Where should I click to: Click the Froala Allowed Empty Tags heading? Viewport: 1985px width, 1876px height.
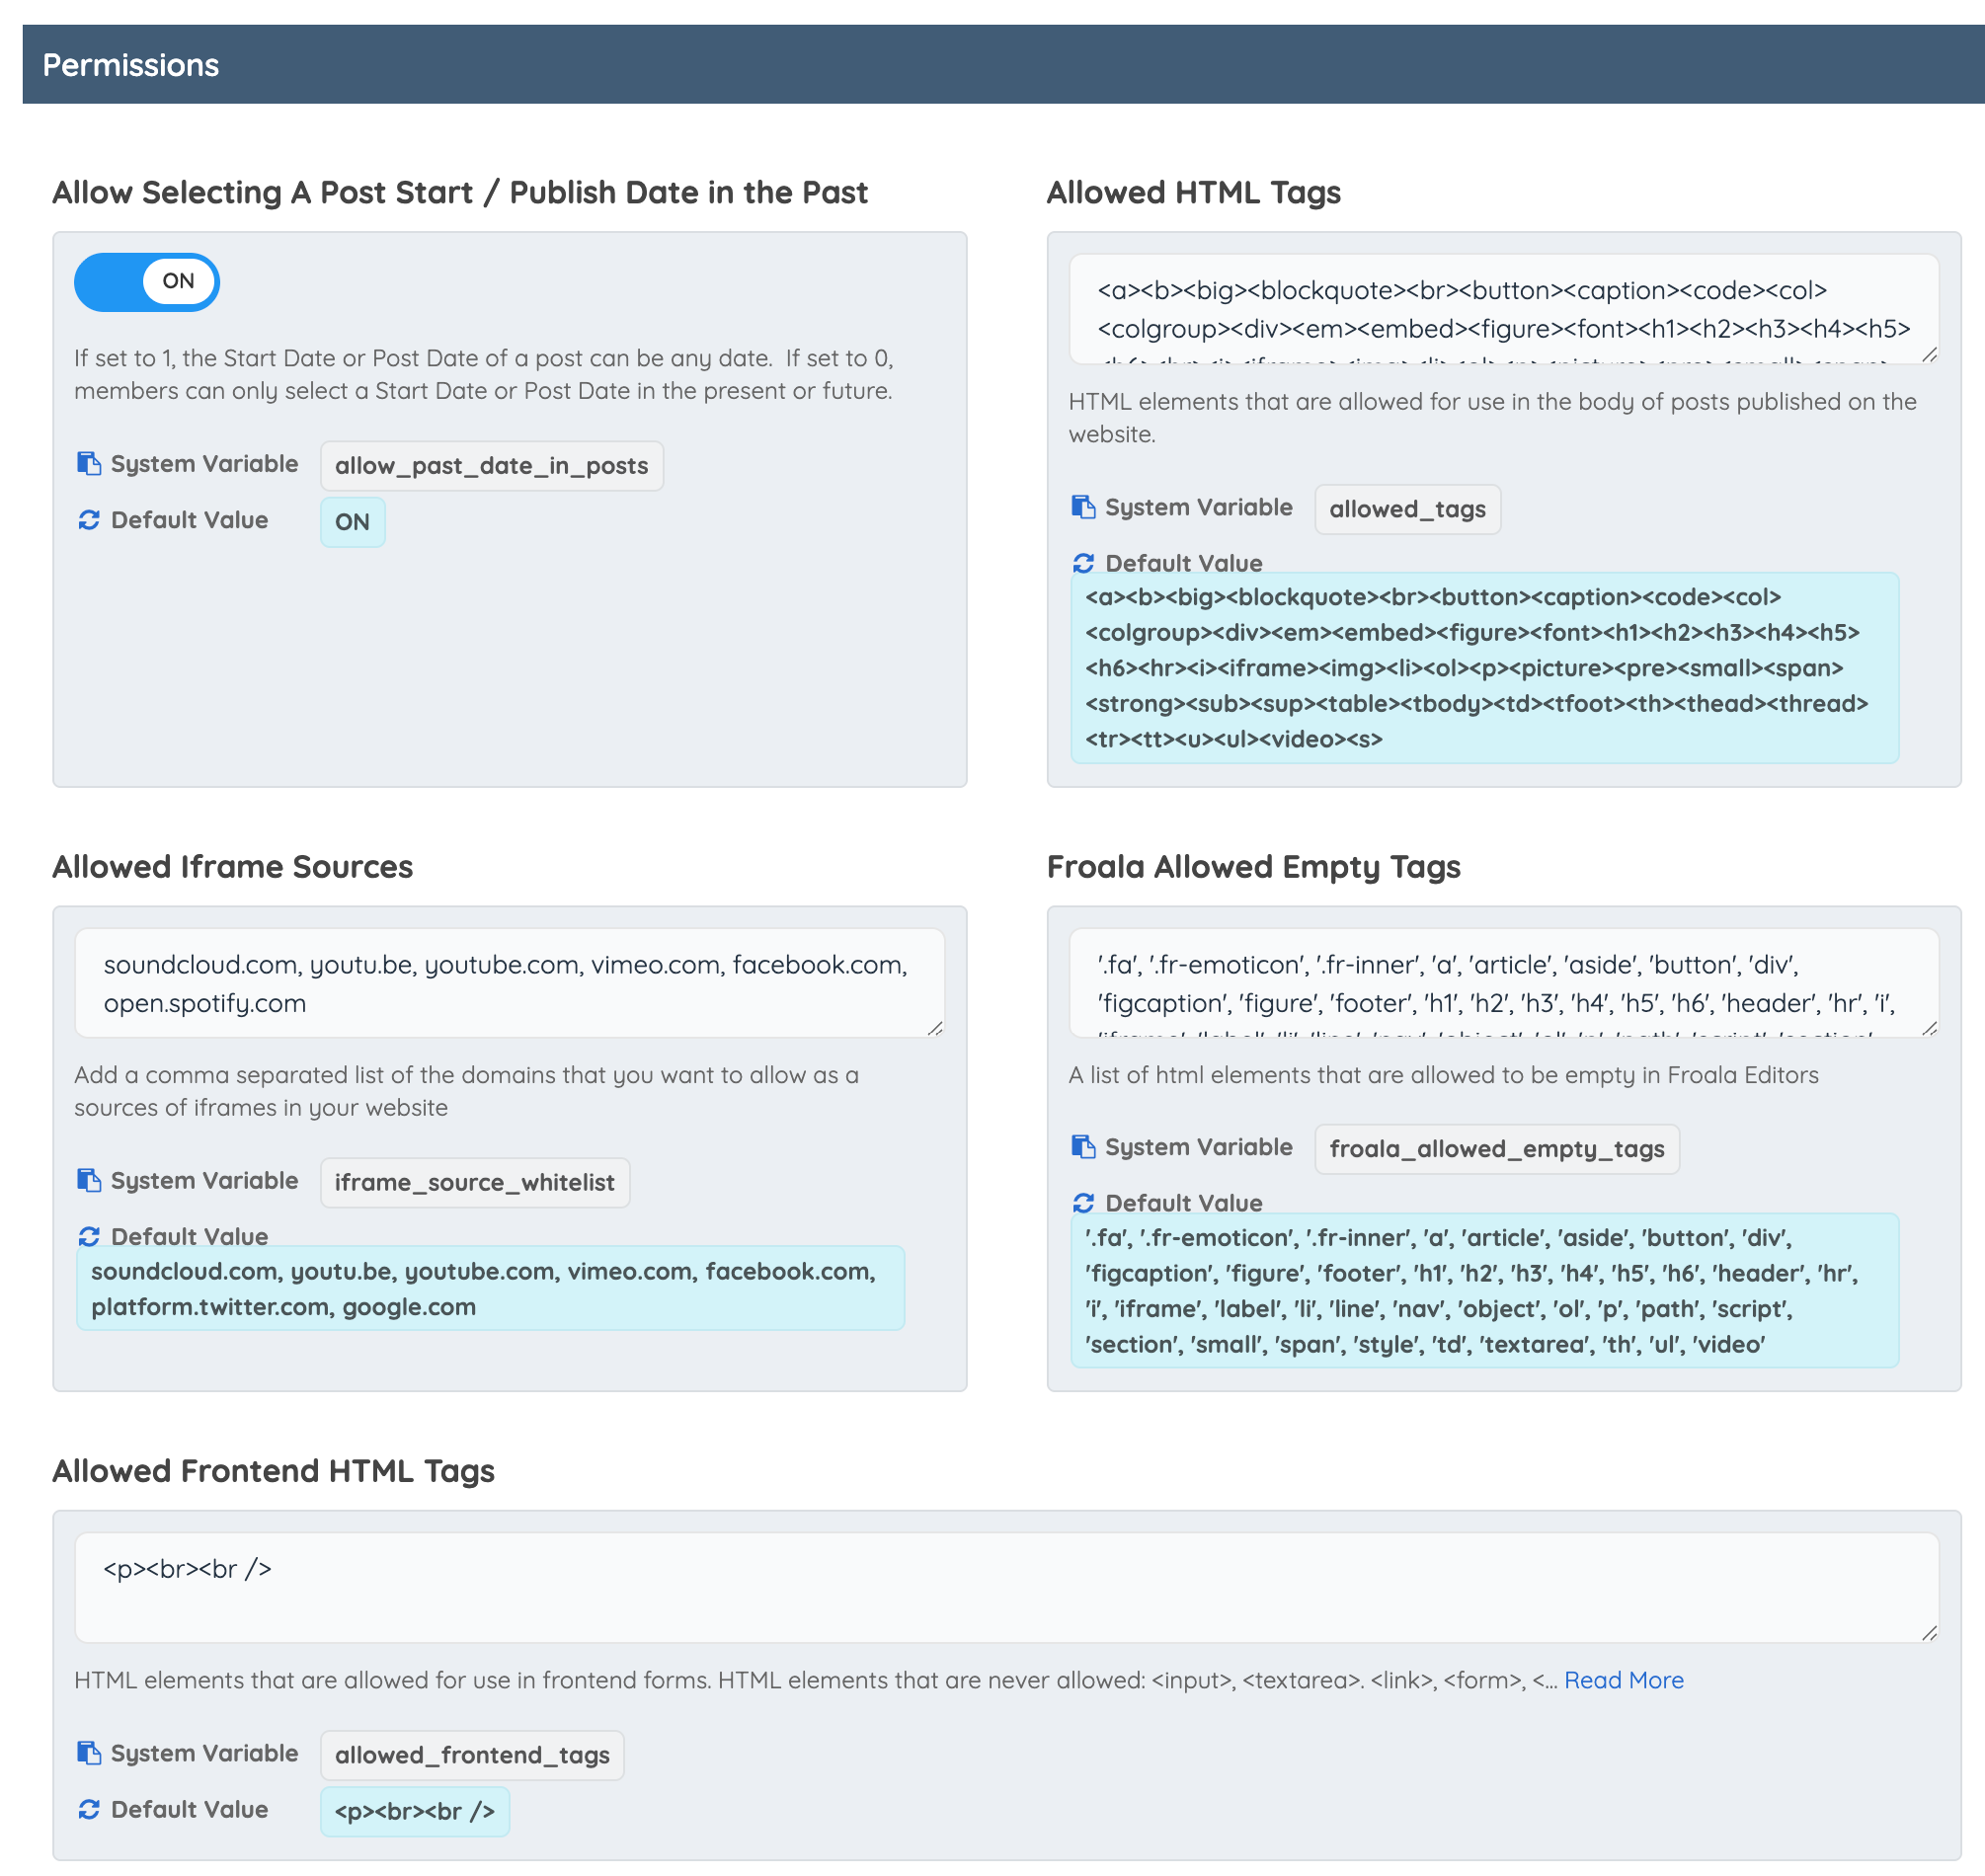[x=1253, y=866]
